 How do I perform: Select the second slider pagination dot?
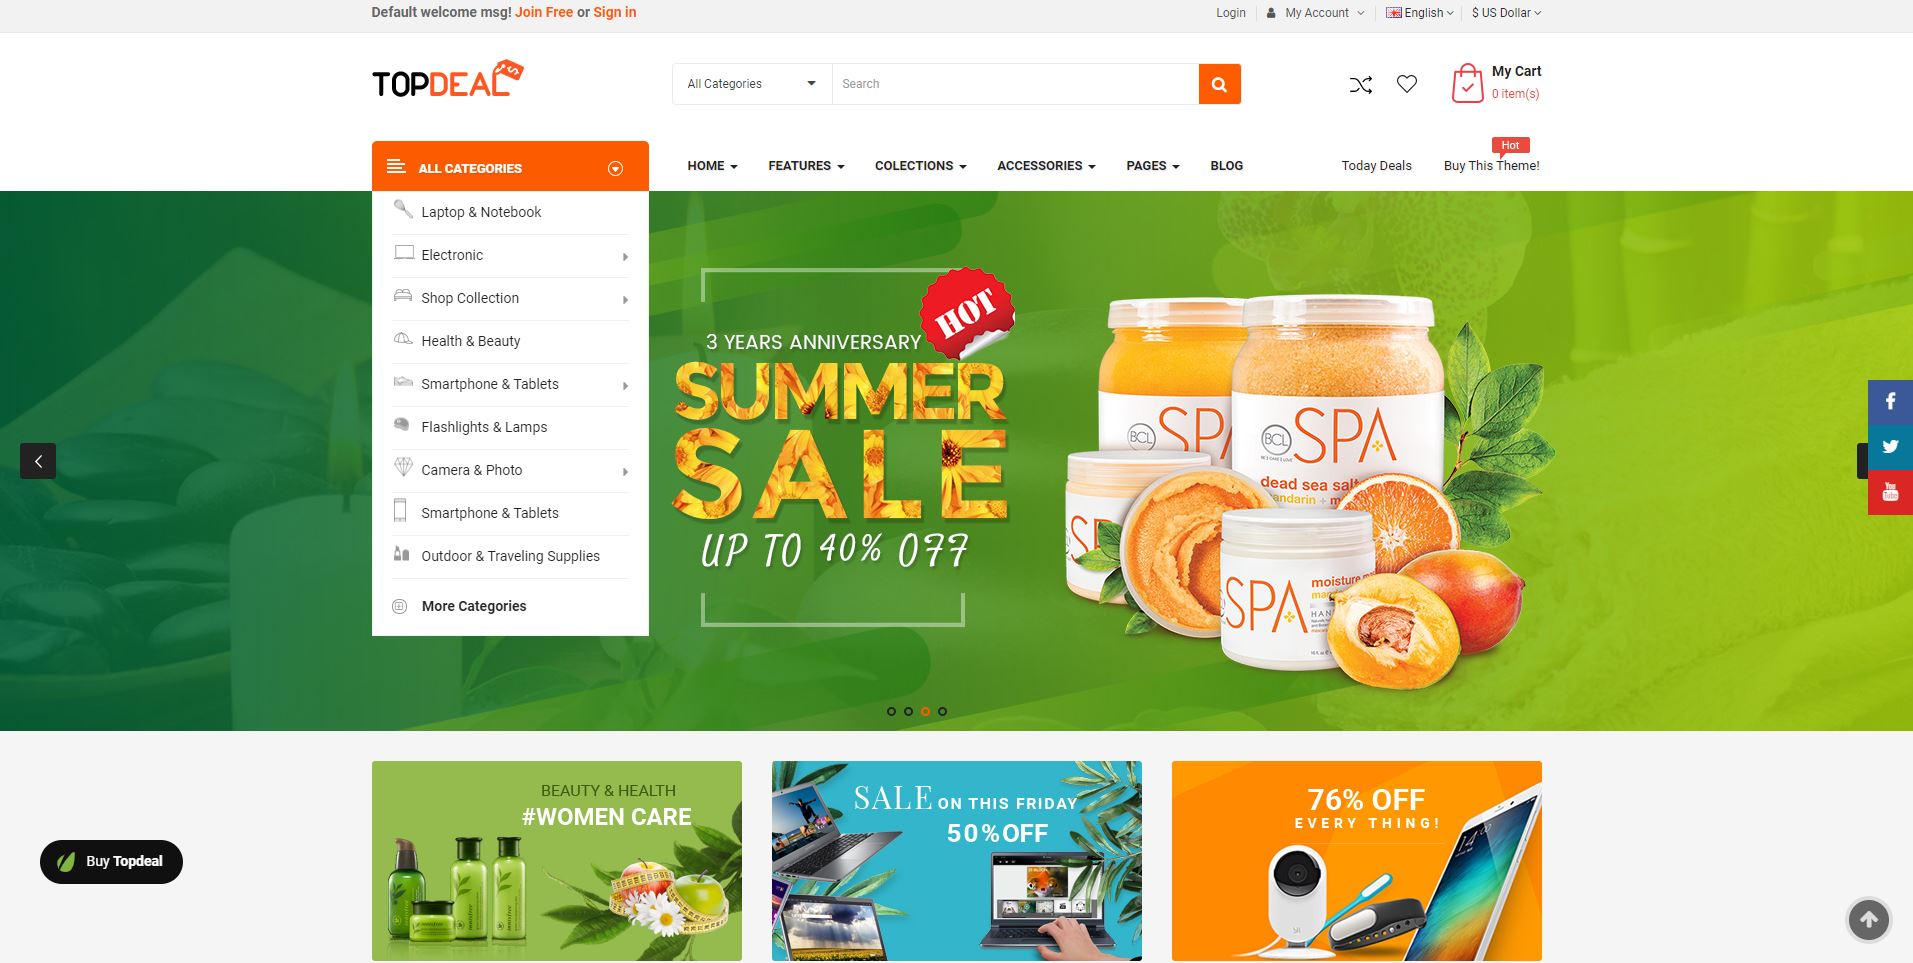[908, 712]
